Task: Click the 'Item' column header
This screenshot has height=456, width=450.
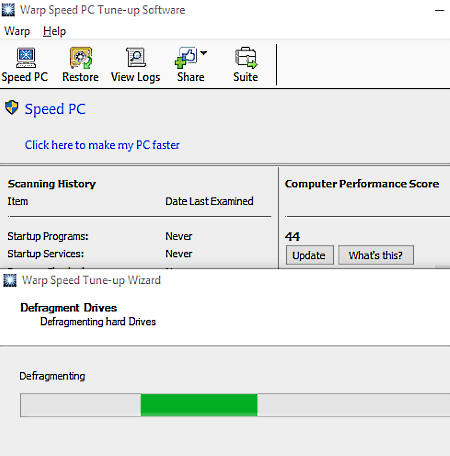Action: (x=18, y=201)
